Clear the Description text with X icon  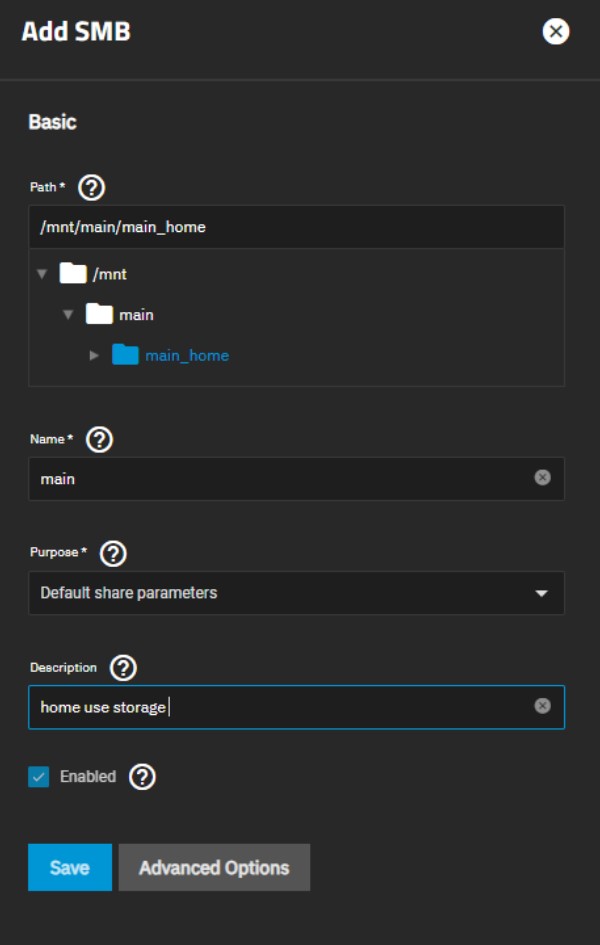(542, 706)
